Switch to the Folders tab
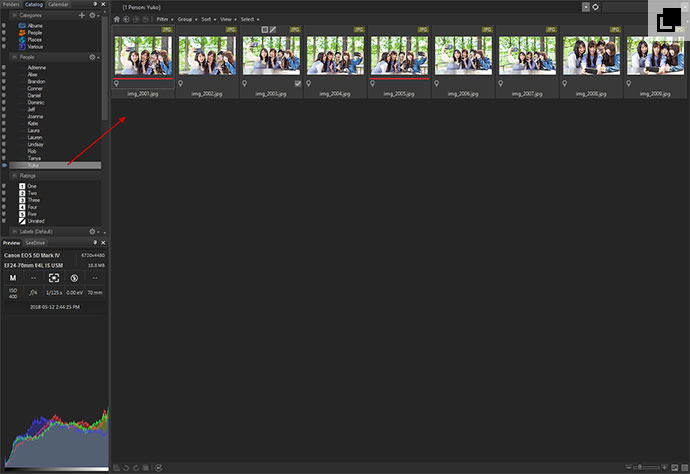 11,5
